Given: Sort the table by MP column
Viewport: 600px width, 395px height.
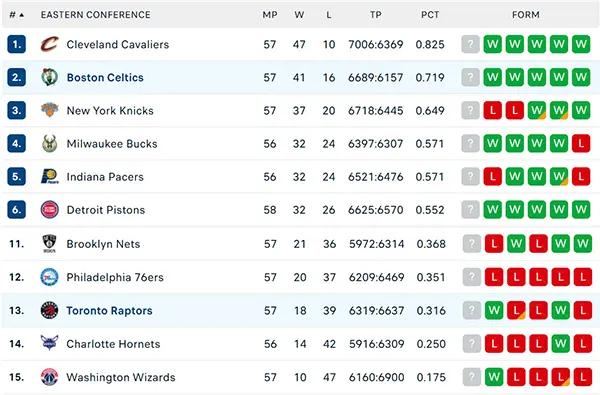Looking at the screenshot, I should coord(270,15).
